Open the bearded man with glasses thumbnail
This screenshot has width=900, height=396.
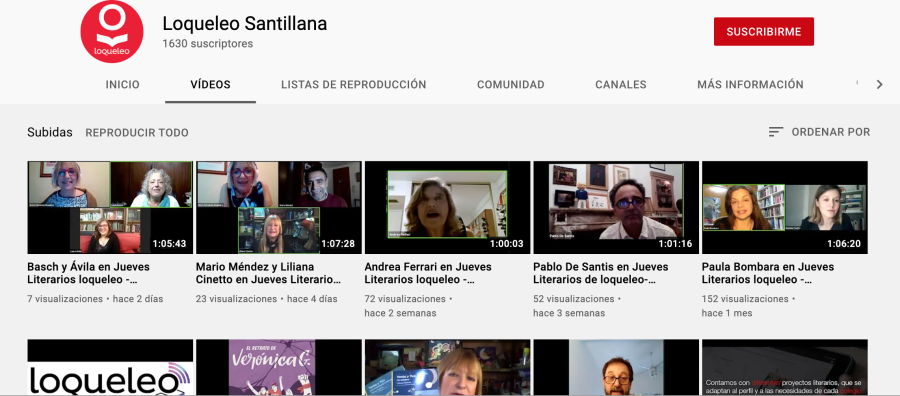tap(616, 367)
